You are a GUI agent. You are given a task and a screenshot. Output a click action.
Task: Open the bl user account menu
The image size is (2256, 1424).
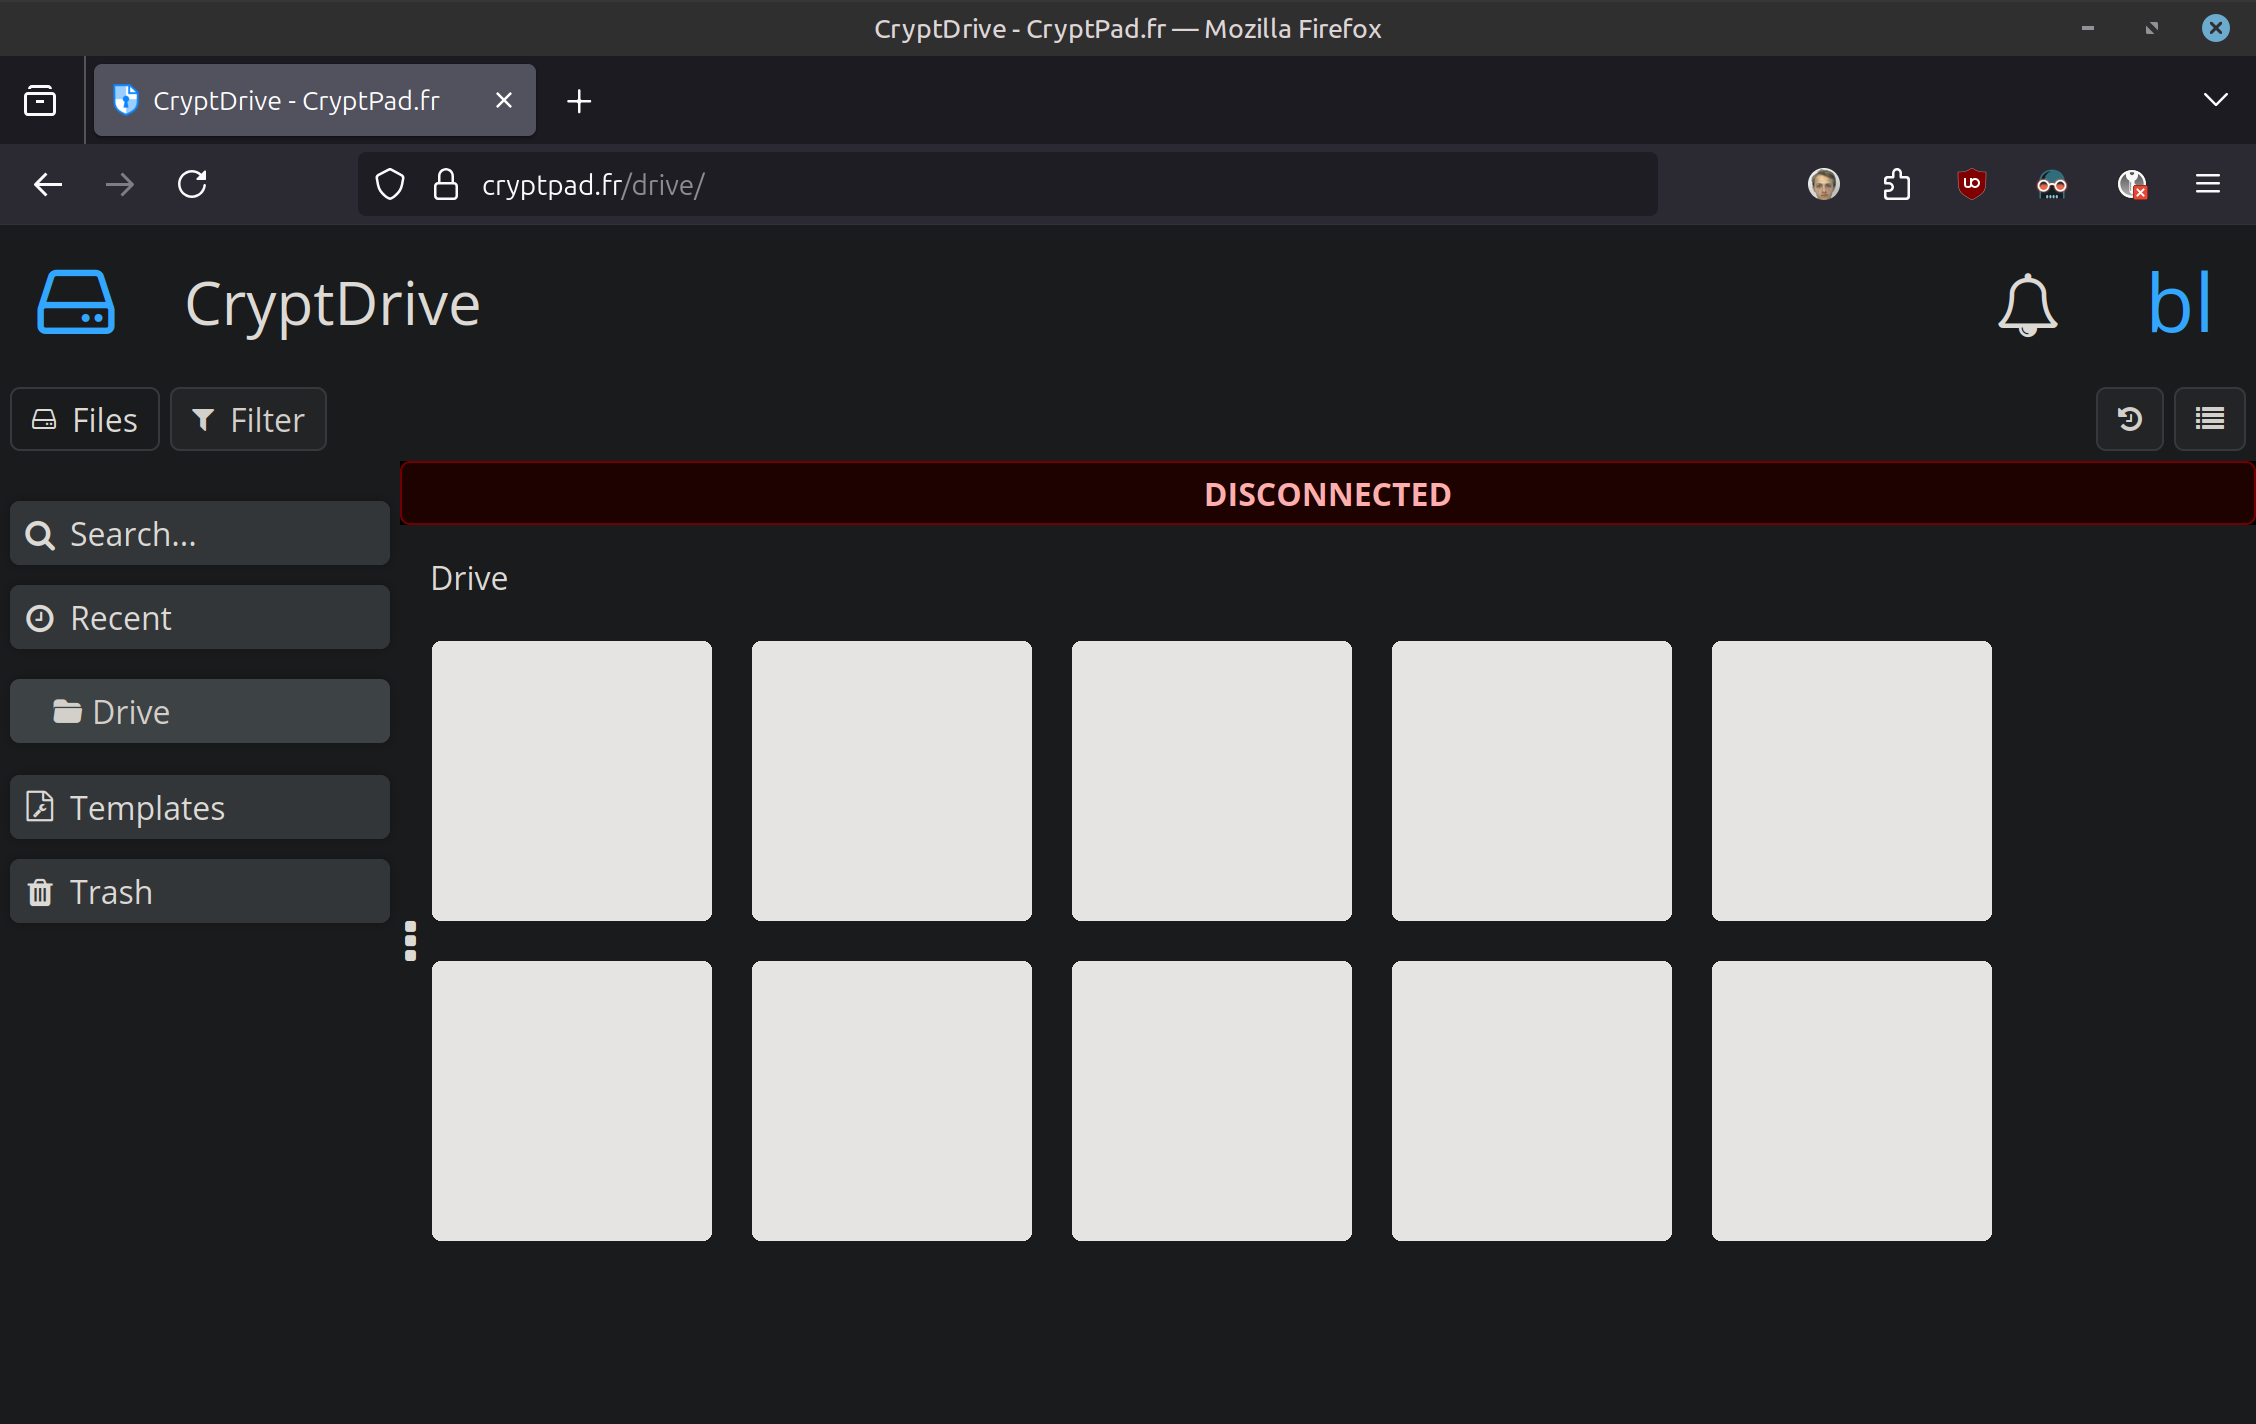tap(2179, 304)
